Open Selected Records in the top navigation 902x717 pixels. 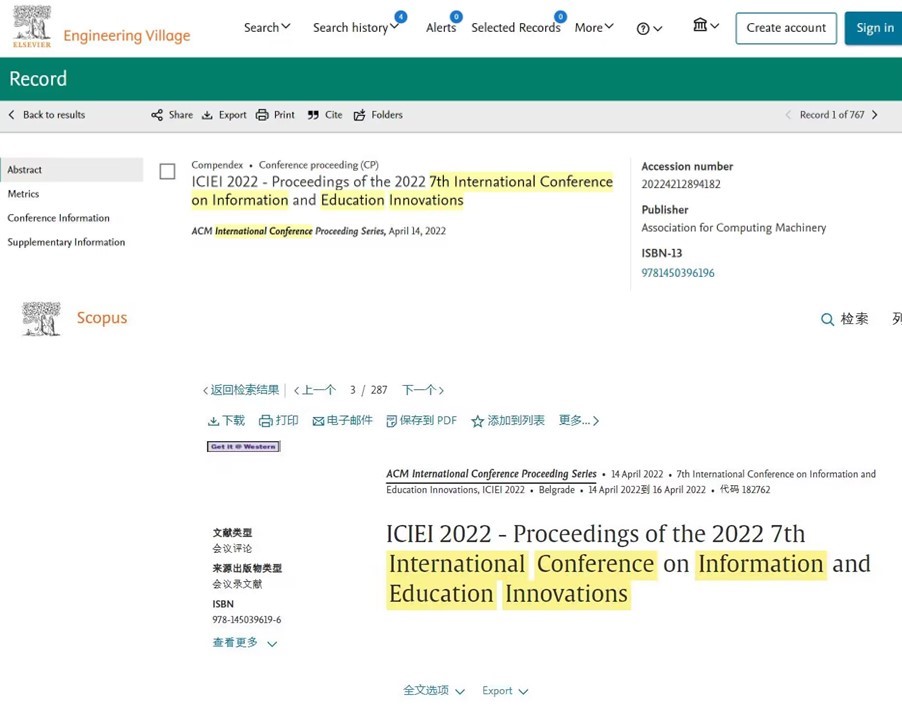pos(516,27)
